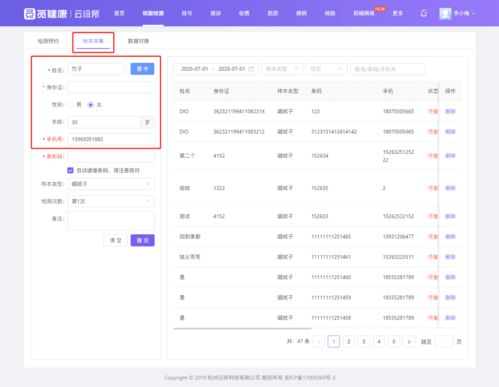Click phone cell 15262532152

click(x=398, y=216)
